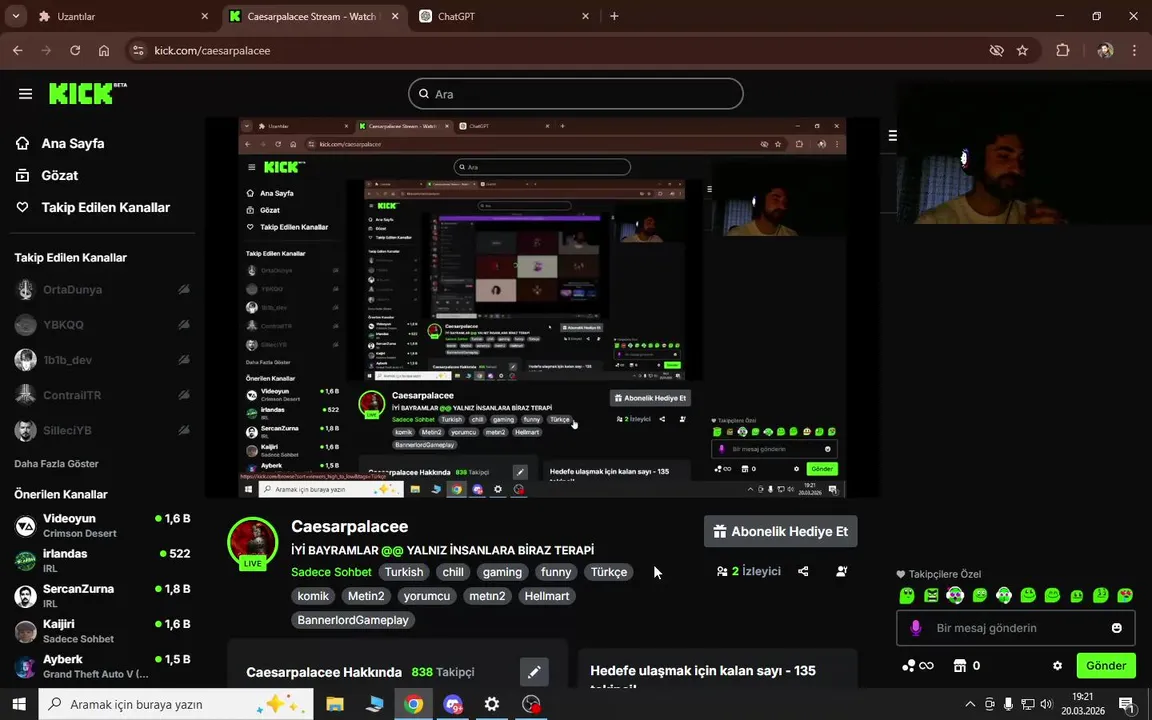Insert the heart-eyes emote
Viewport: 1152px width, 720px height.
[1125, 595]
